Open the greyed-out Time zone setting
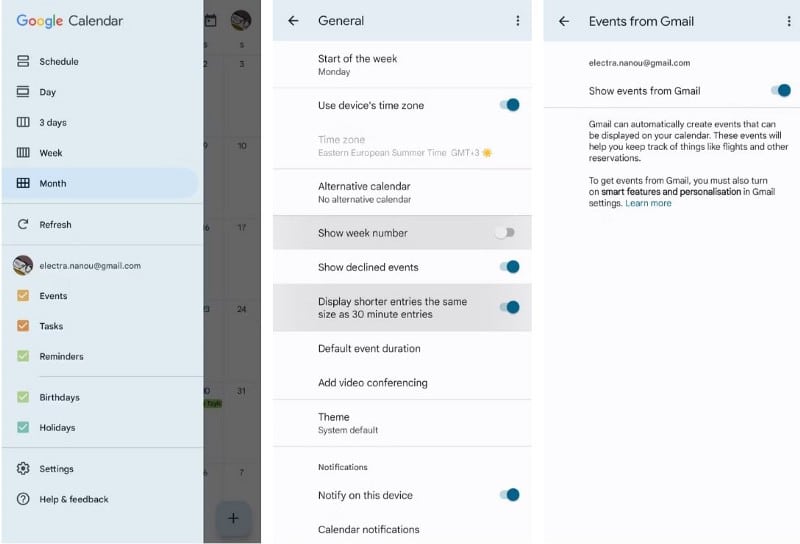800x544 pixels. coord(402,146)
